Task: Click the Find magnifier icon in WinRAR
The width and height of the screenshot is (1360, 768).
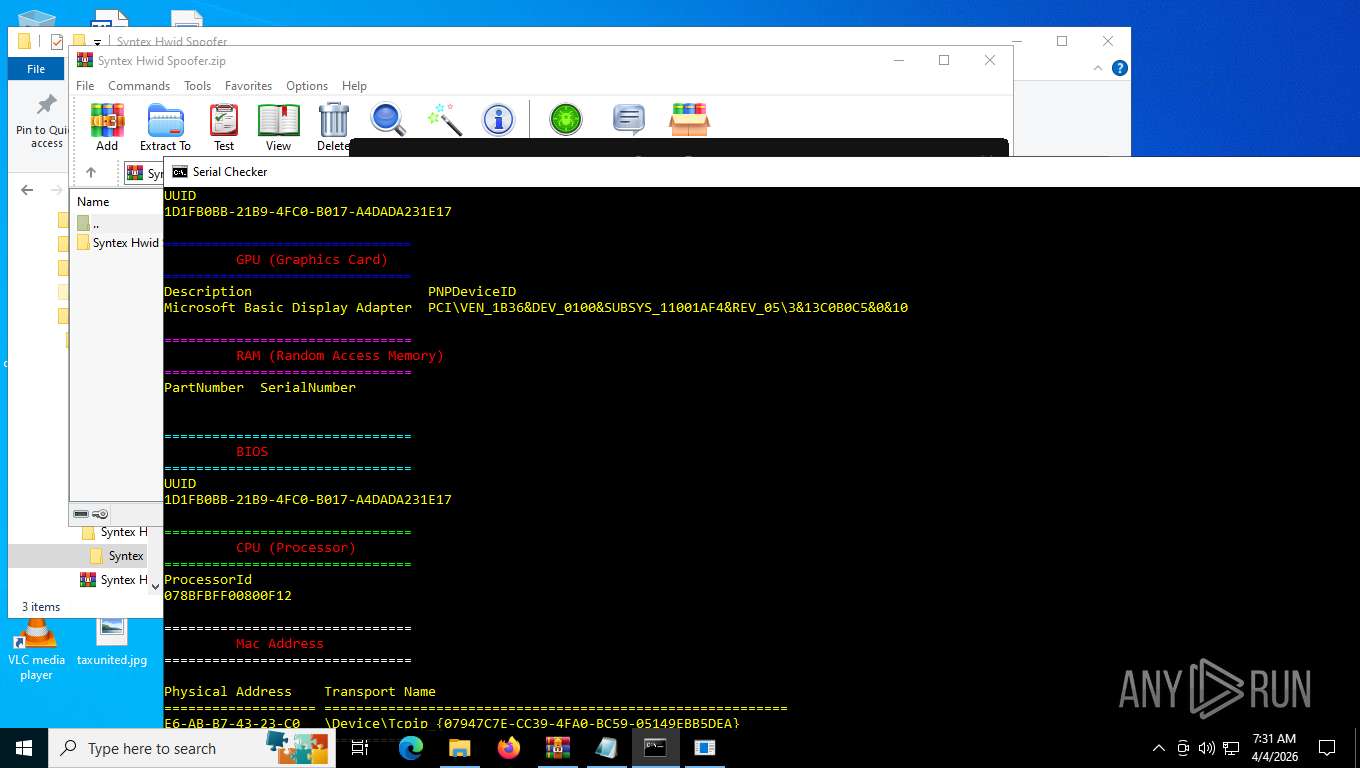Action: 387,119
